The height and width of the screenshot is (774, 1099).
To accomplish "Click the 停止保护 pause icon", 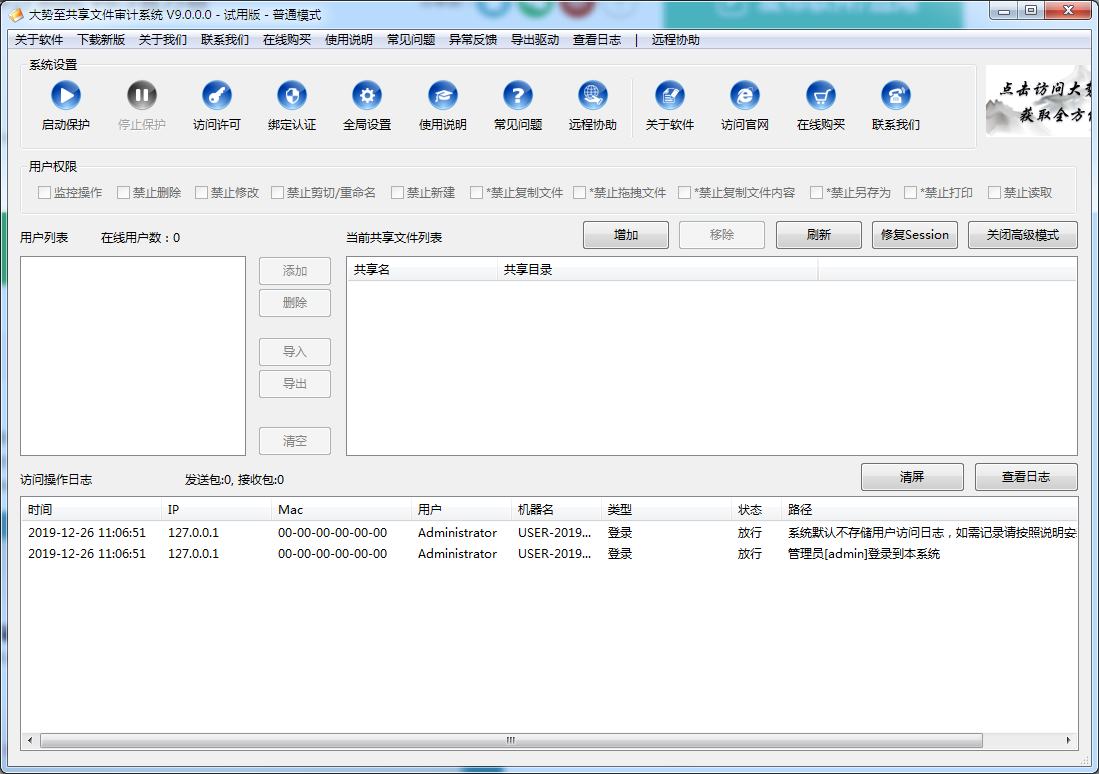I will pyautogui.click(x=142, y=95).
